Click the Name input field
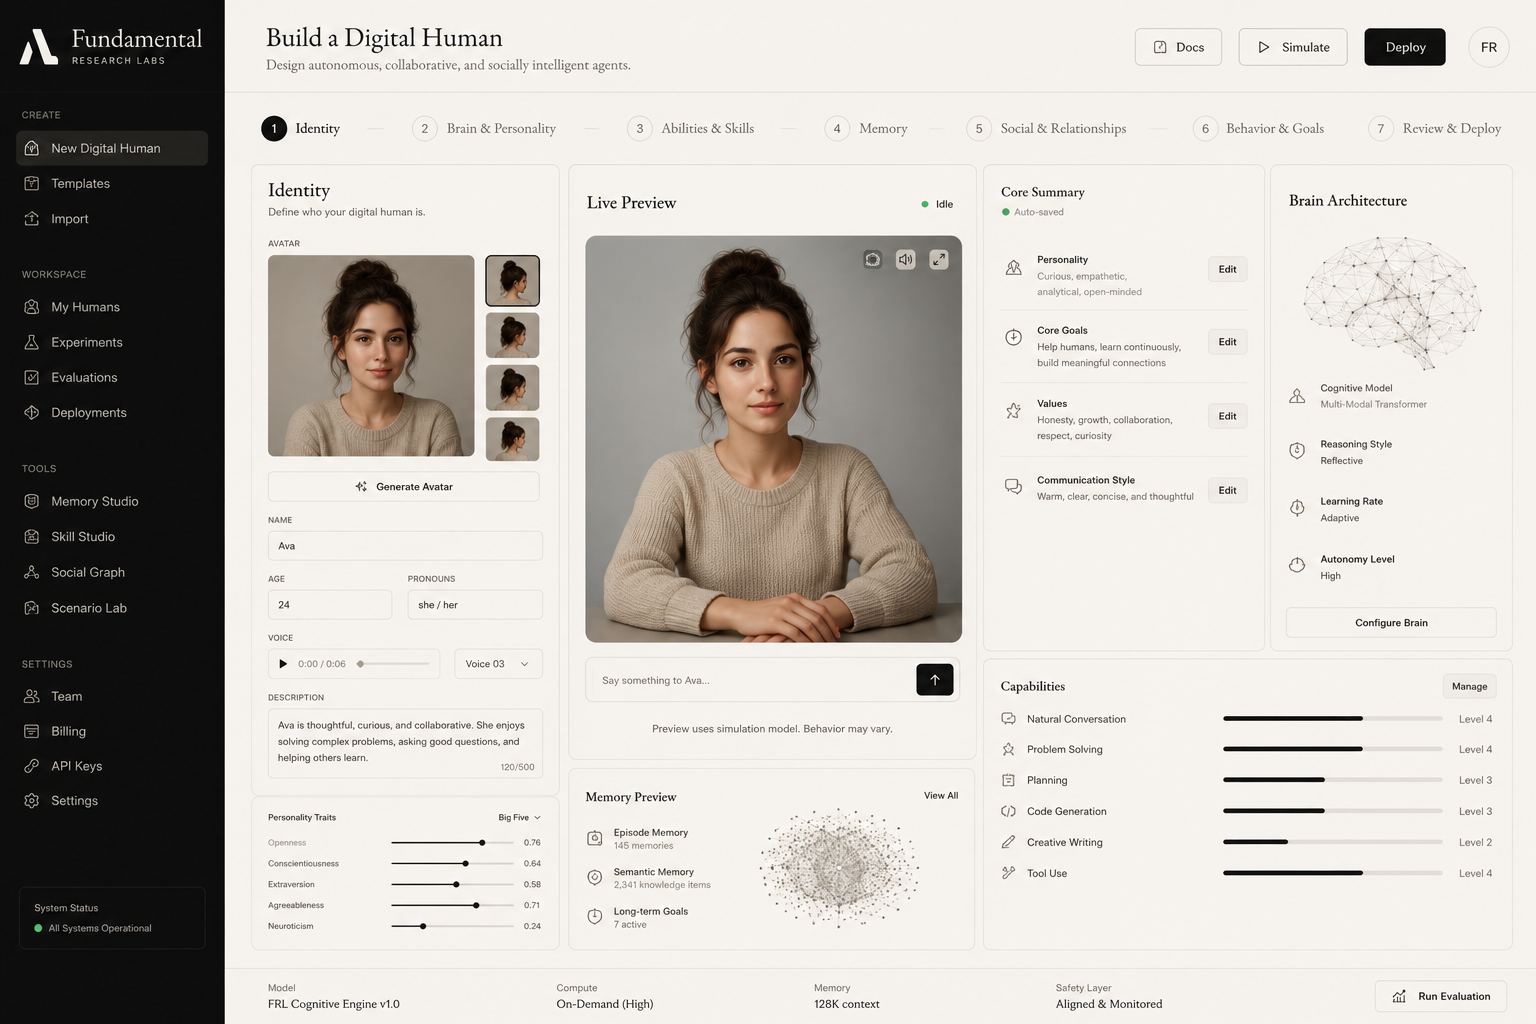 point(405,546)
